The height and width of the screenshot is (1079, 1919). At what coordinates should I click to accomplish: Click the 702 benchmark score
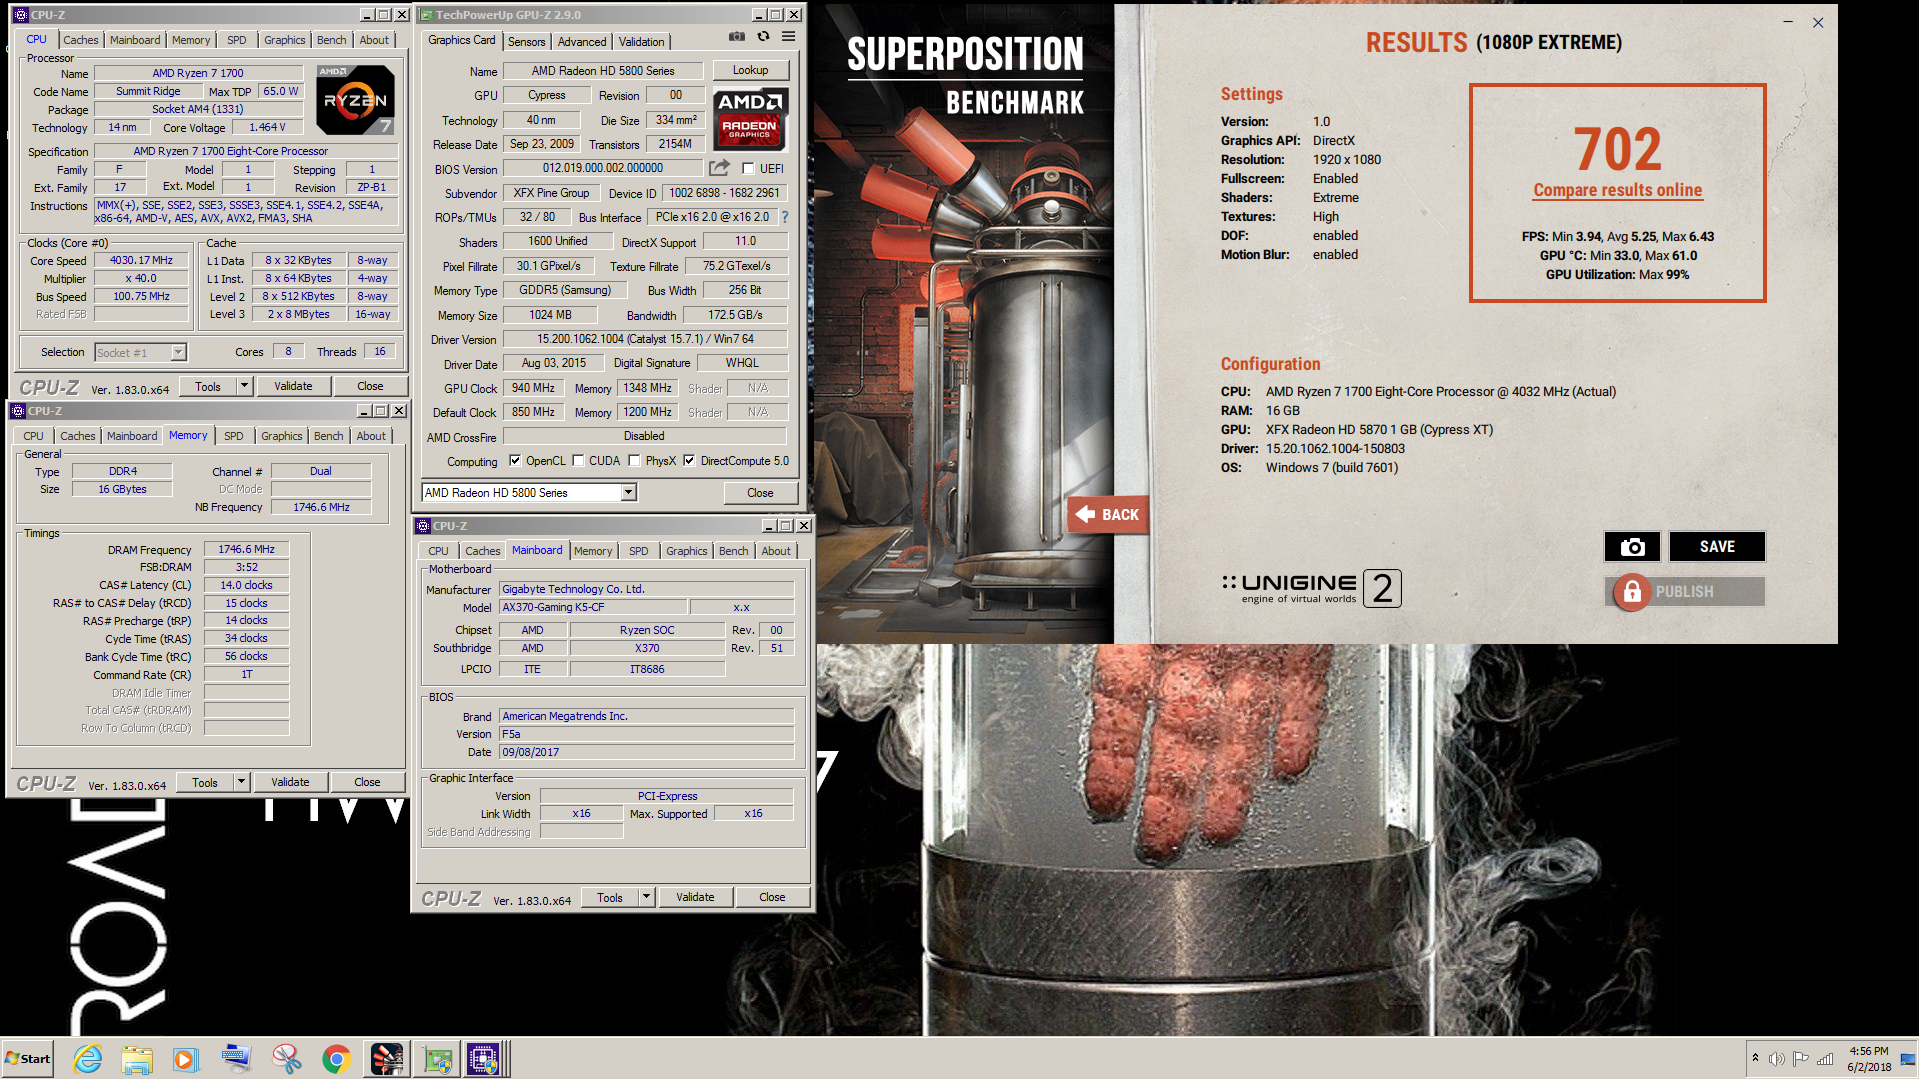1617,149
